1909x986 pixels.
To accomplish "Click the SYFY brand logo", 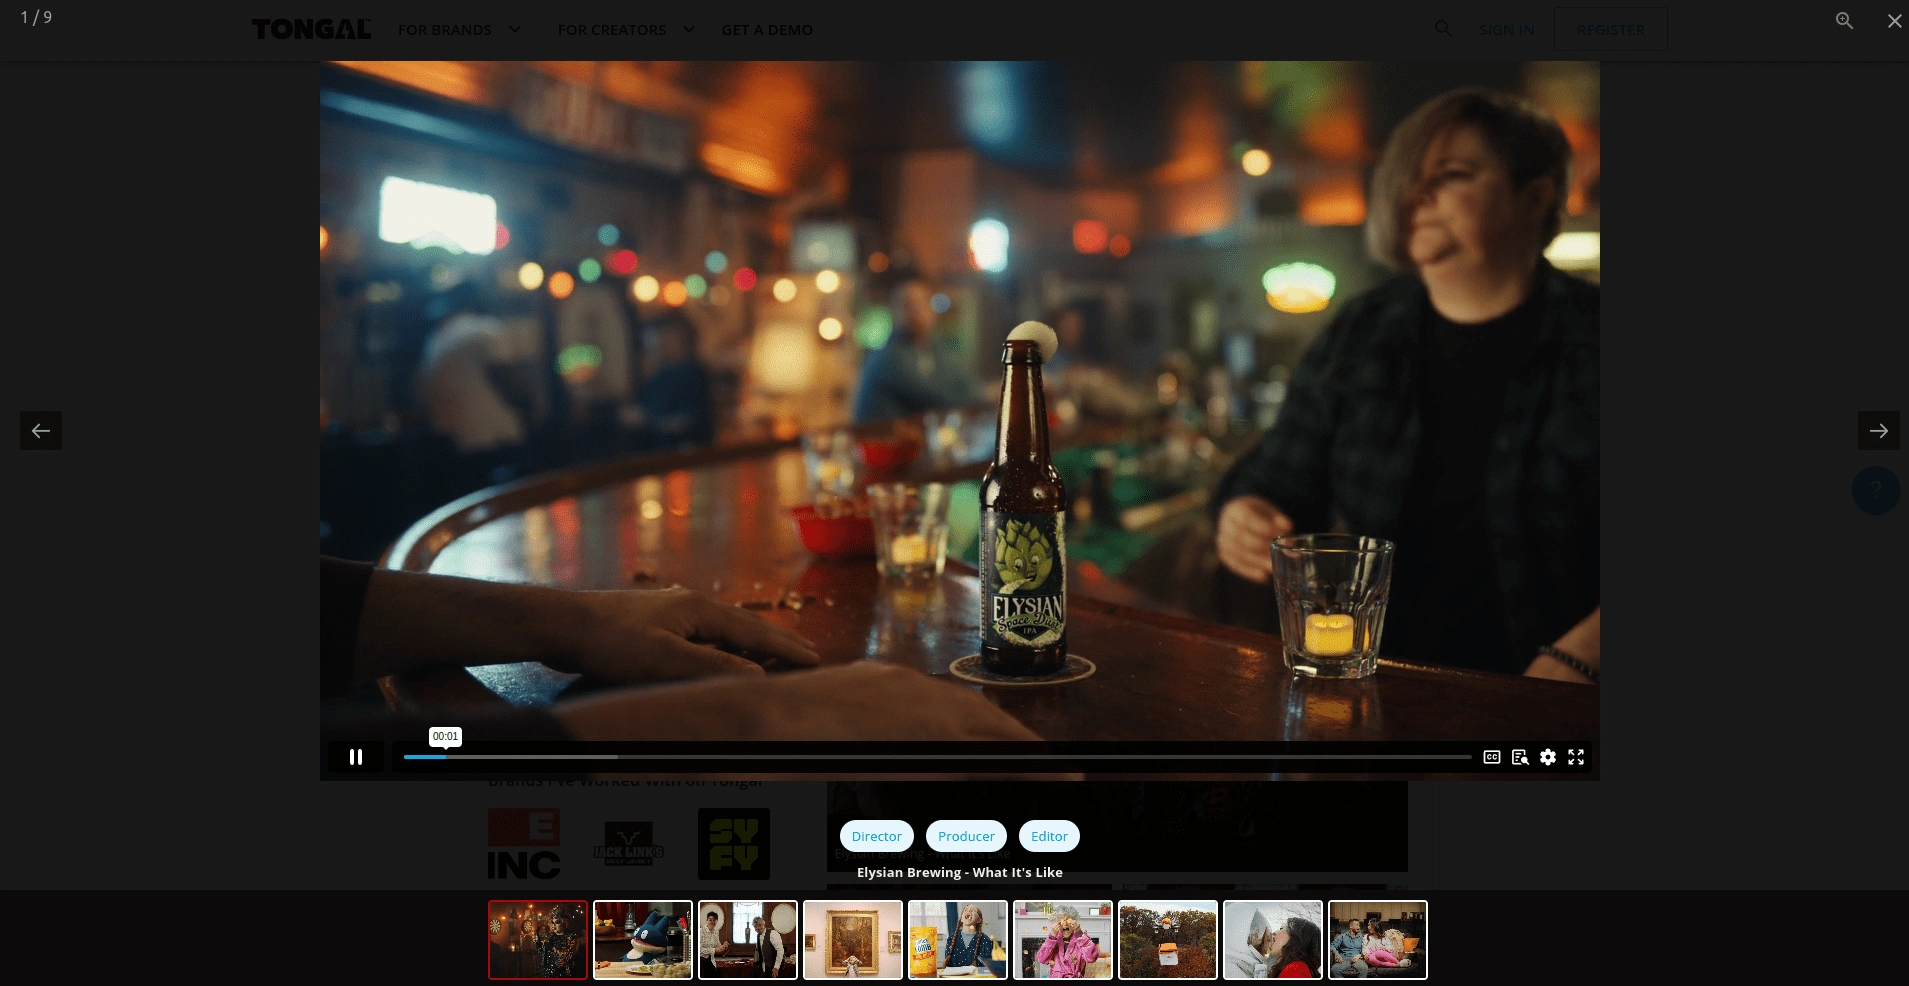I will [734, 844].
